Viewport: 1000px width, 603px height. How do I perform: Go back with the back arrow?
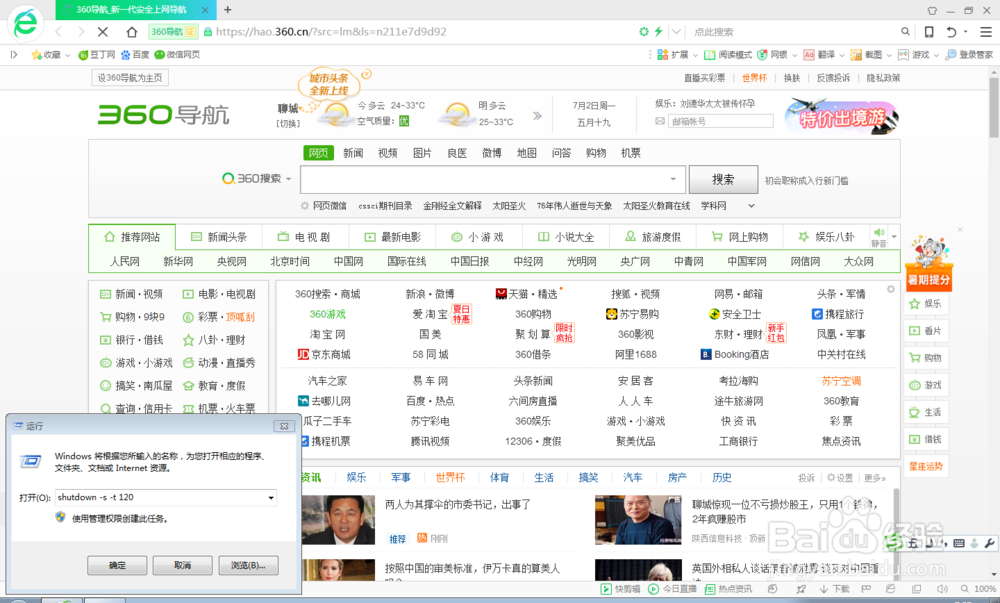(59, 32)
